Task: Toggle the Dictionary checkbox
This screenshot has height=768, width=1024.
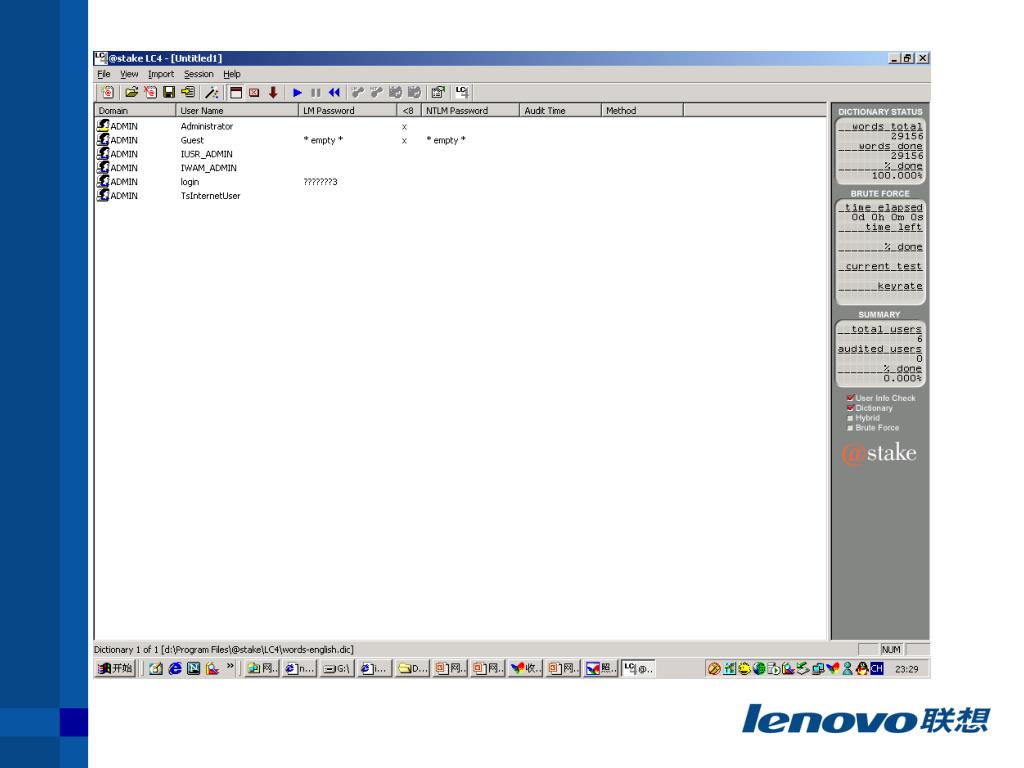Action: pyautogui.click(x=850, y=408)
